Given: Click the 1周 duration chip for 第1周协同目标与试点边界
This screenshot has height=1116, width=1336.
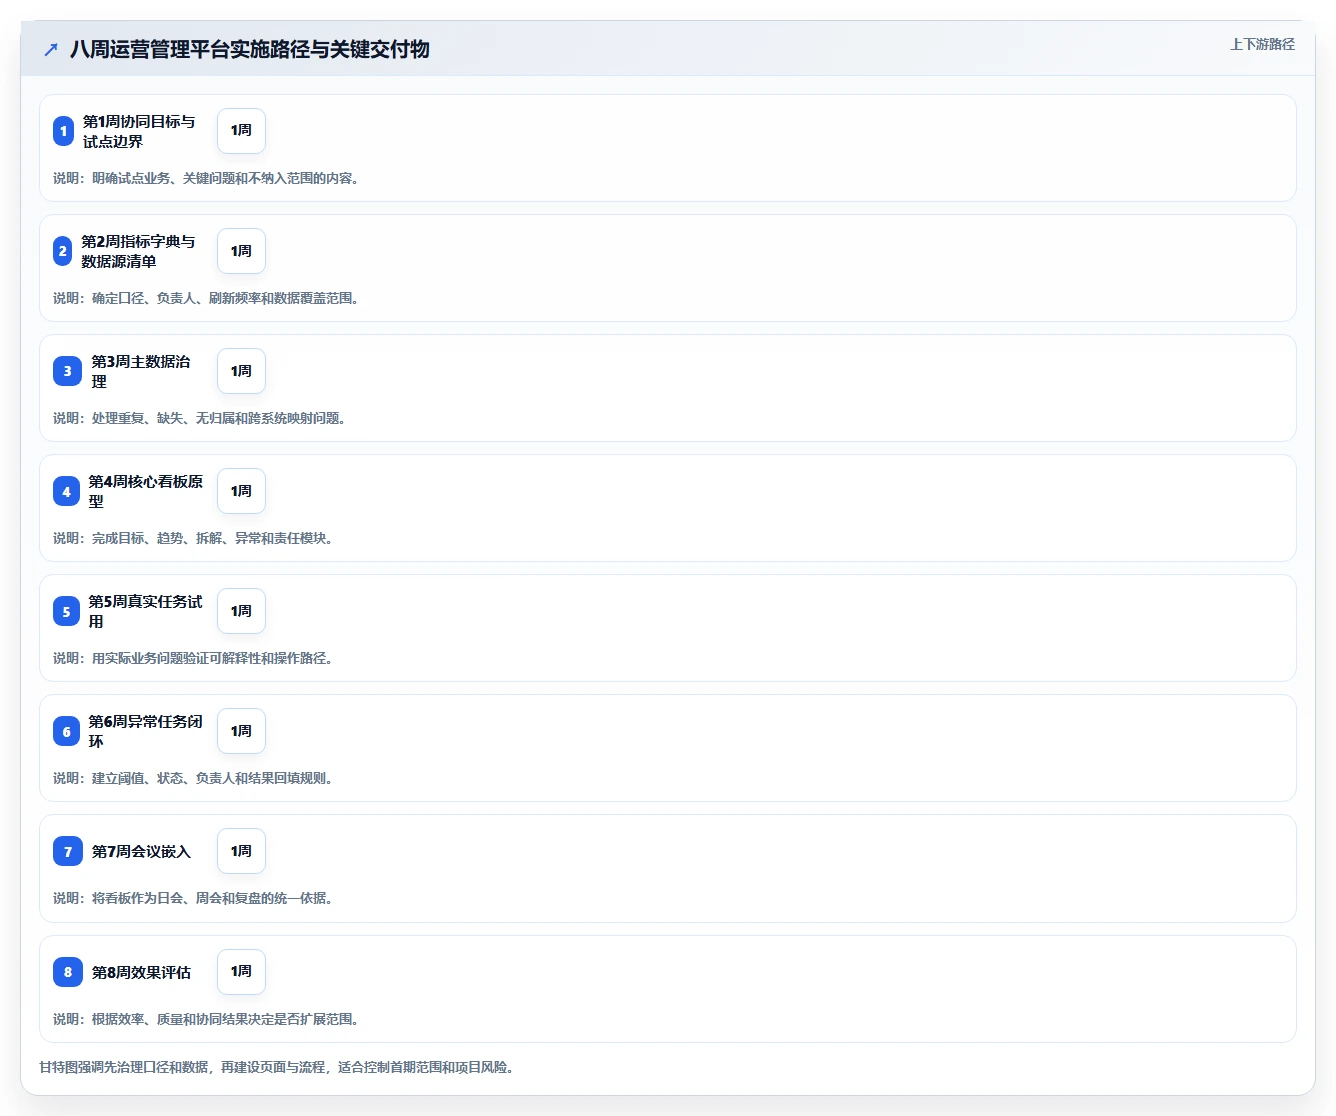Looking at the screenshot, I should tap(241, 131).
